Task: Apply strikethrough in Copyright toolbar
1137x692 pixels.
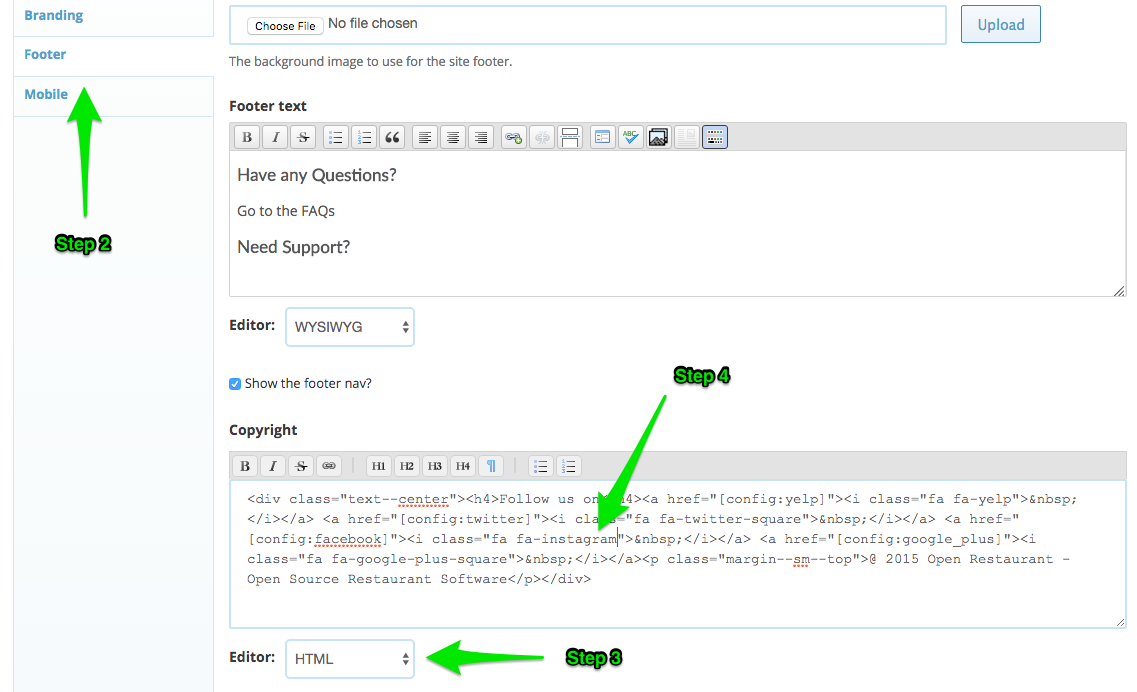Action: (301, 466)
